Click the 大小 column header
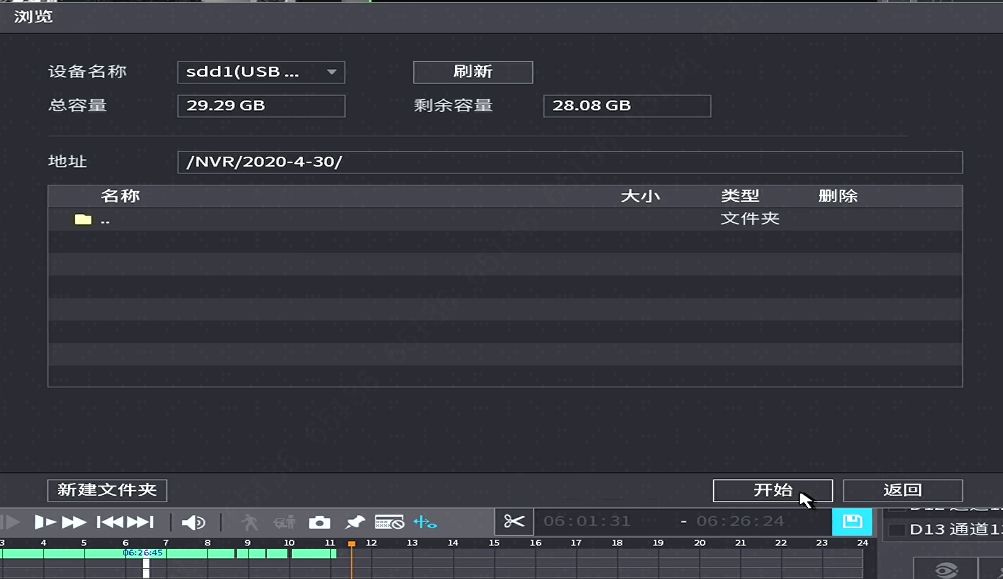The image size is (1003, 579). pos(640,196)
